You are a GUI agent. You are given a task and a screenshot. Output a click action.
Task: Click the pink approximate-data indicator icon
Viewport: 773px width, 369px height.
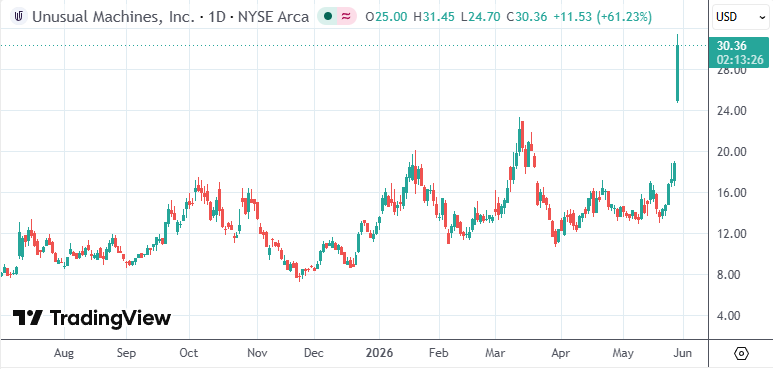[x=347, y=17]
